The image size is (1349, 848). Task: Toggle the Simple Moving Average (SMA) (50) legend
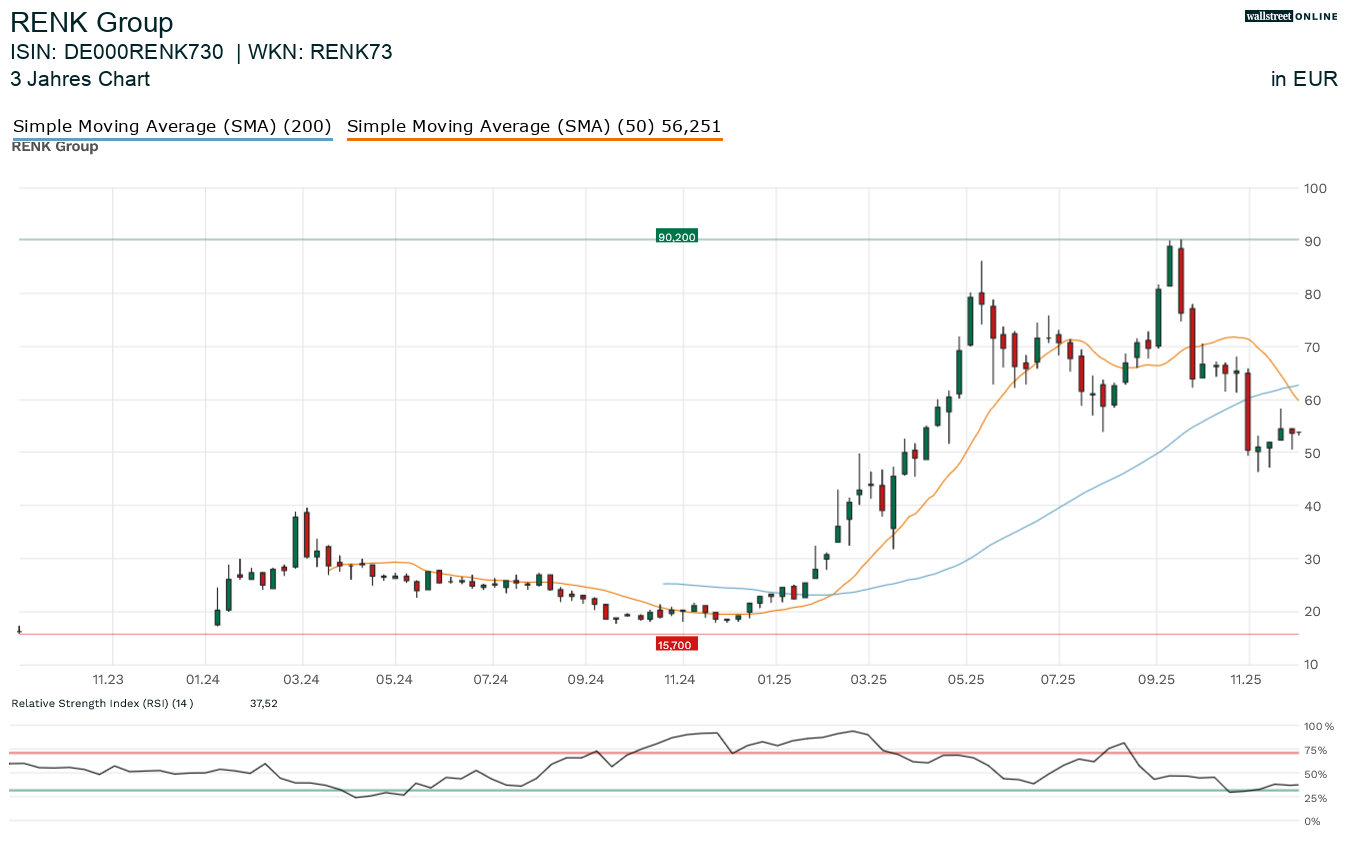(533, 126)
